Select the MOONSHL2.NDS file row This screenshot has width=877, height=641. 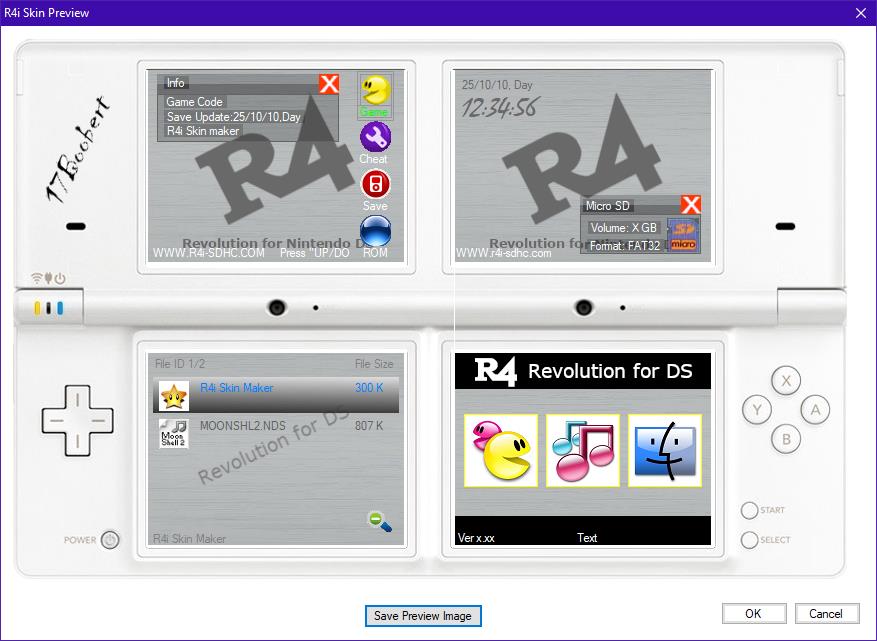(x=276, y=433)
